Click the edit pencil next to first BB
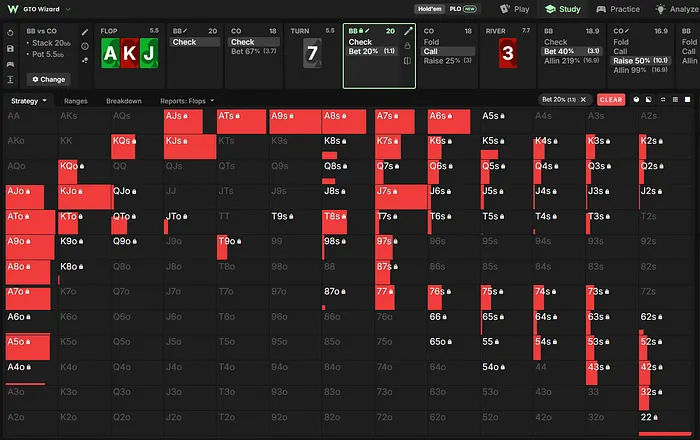700x440 pixels. [185, 31]
